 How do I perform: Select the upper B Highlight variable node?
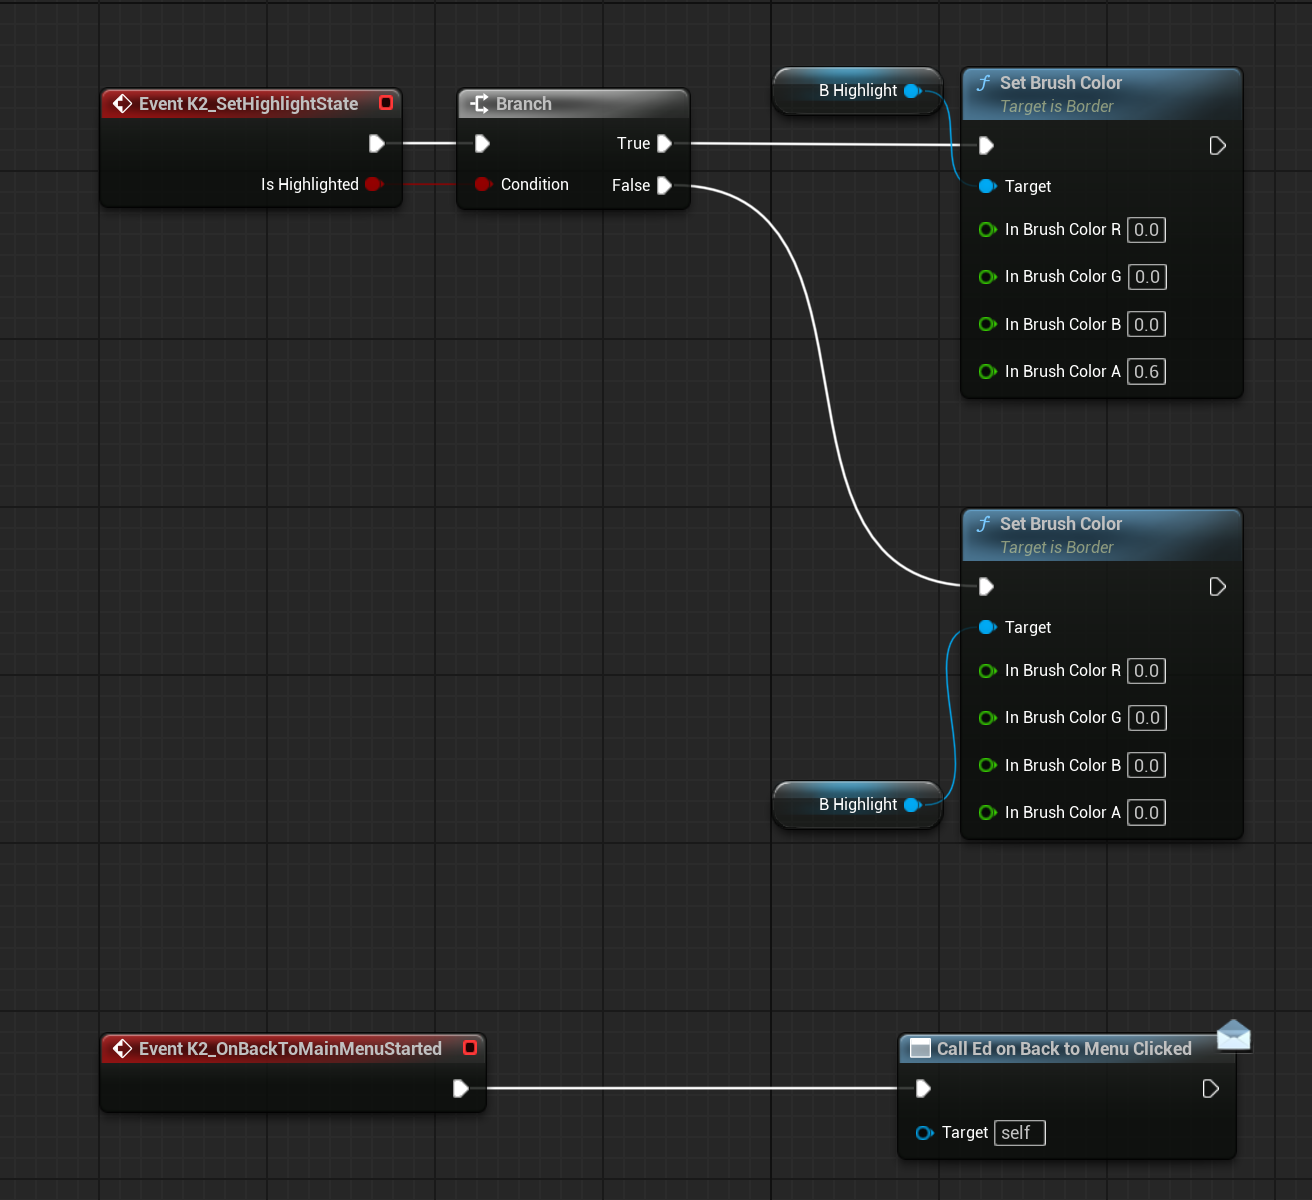(858, 91)
